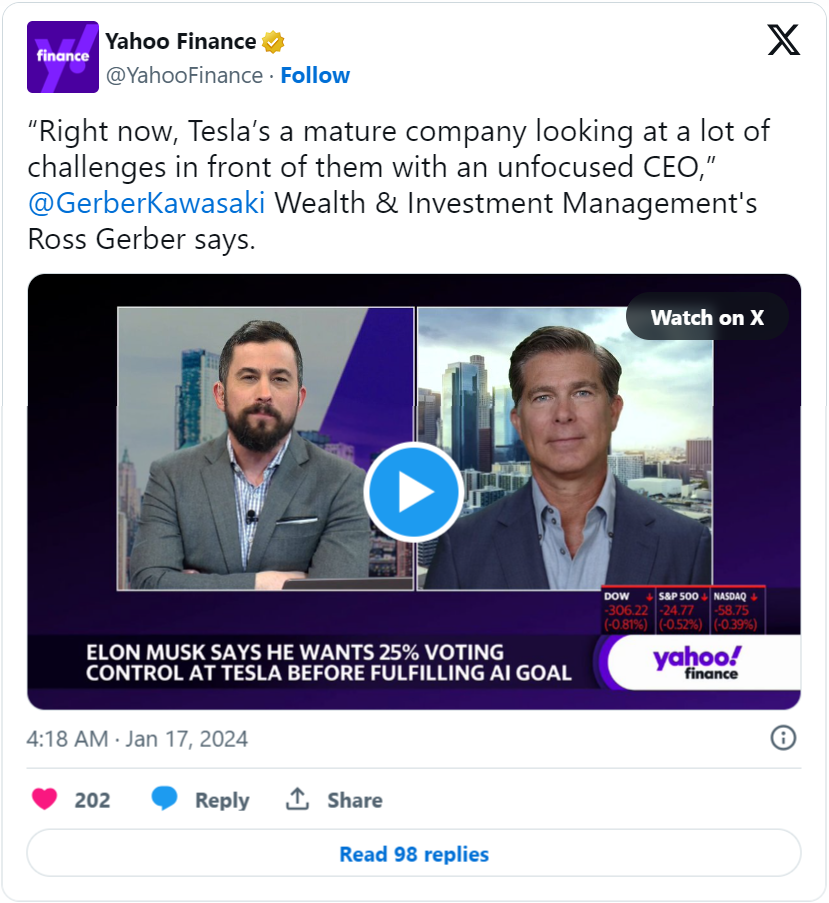Click the reply speech bubble icon
The height and width of the screenshot is (903, 829).
coord(165,800)
